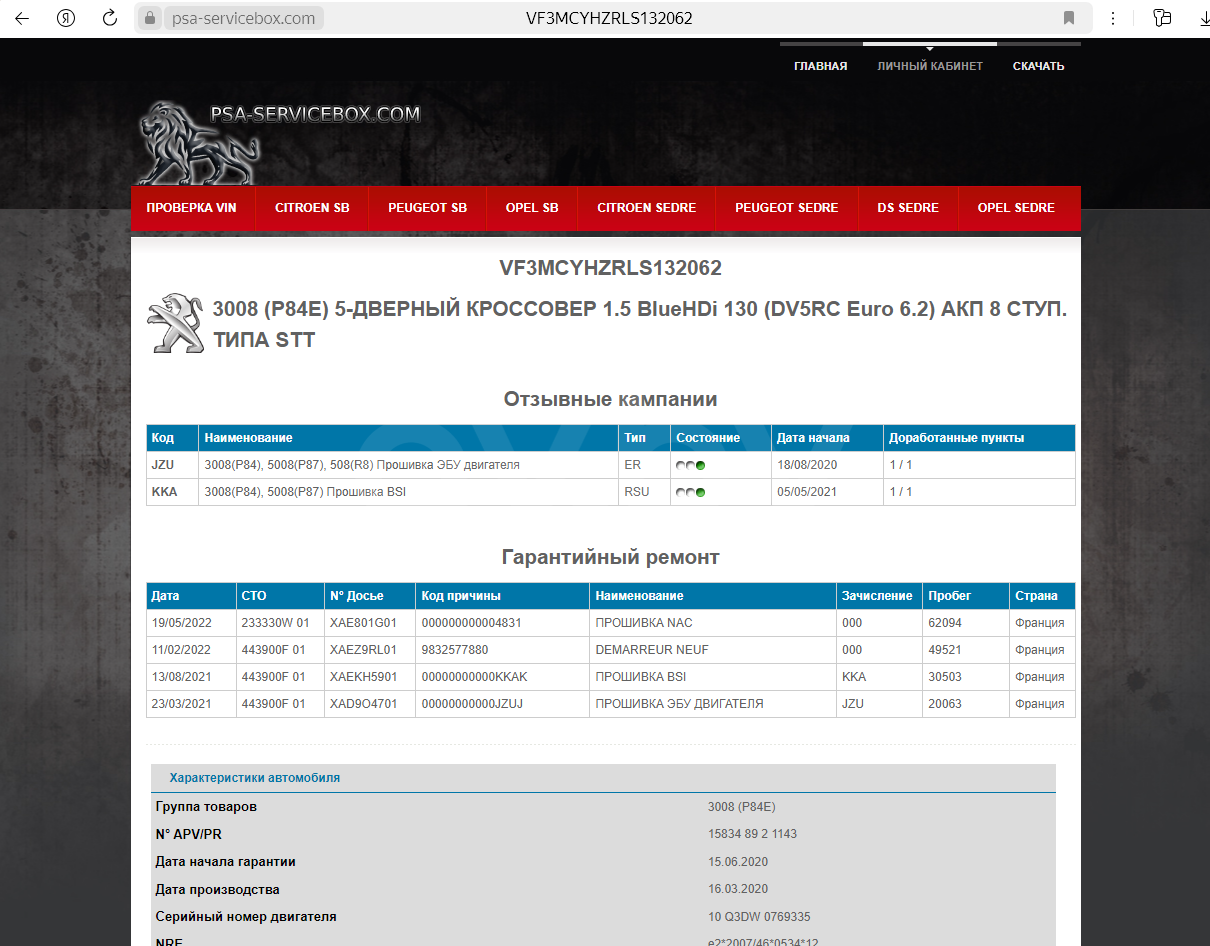Click the warranty date 13/08/2021
Screen dimensions: 1210x946
[181, 677]
